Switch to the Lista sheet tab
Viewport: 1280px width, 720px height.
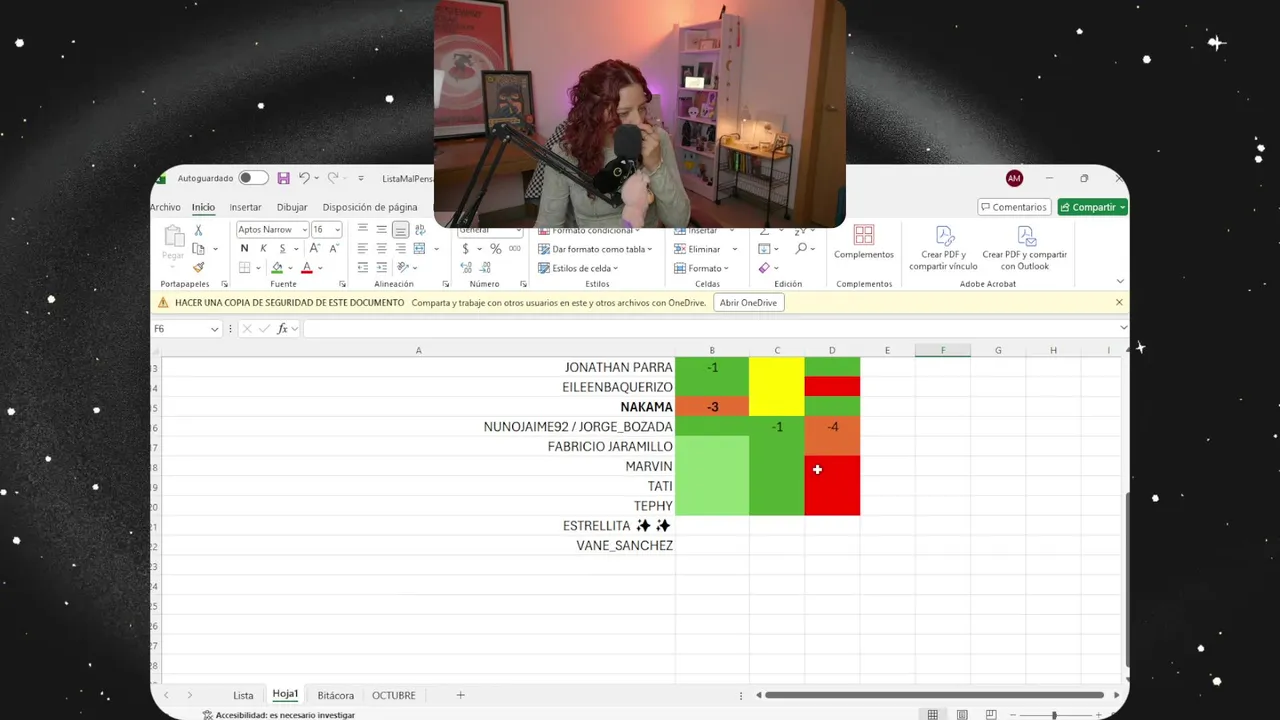tap(243, 695)
